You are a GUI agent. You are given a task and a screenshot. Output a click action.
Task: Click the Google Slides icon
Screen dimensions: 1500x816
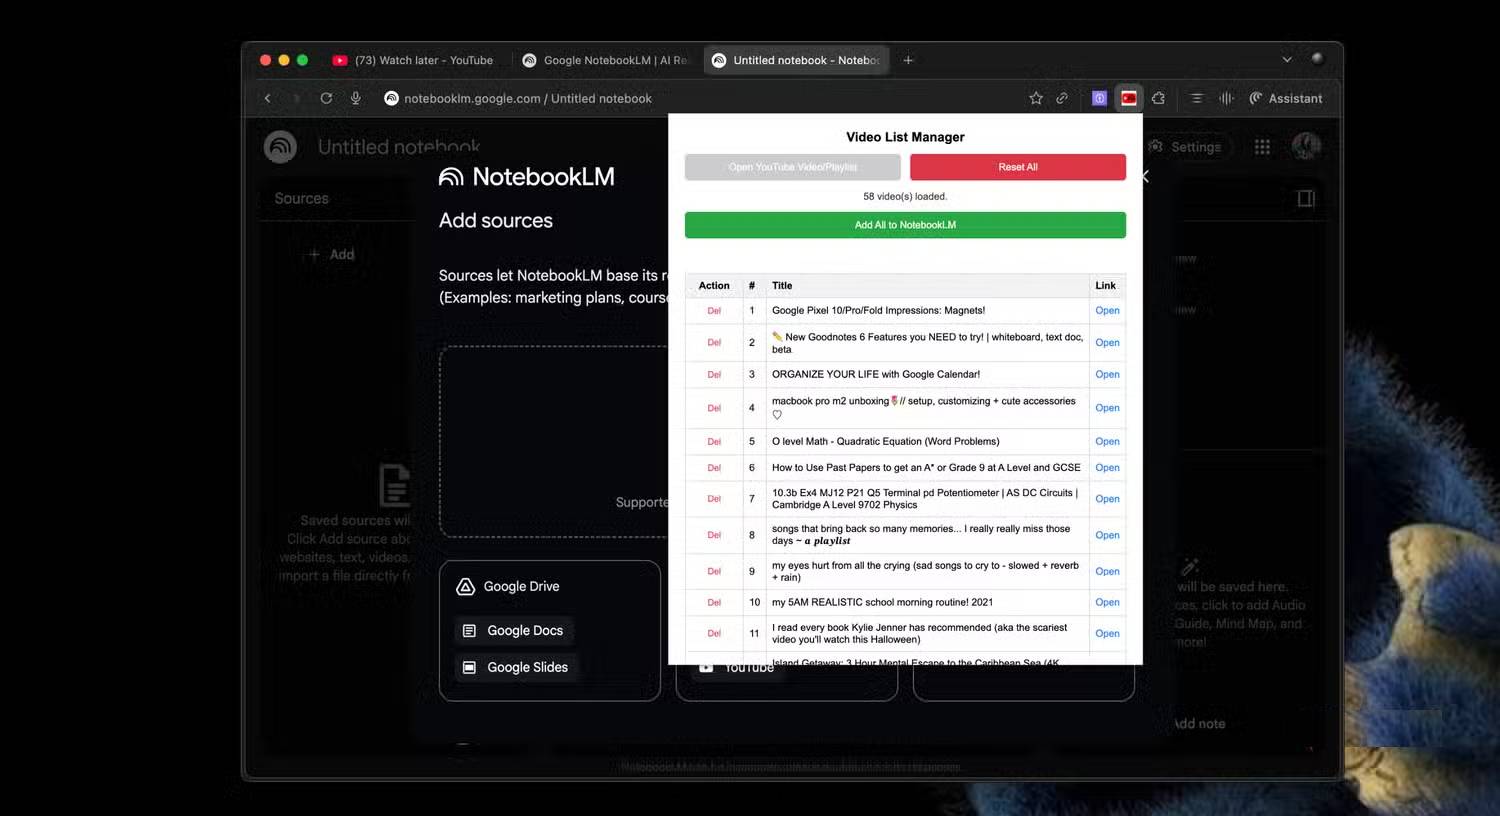pos(469,667)
